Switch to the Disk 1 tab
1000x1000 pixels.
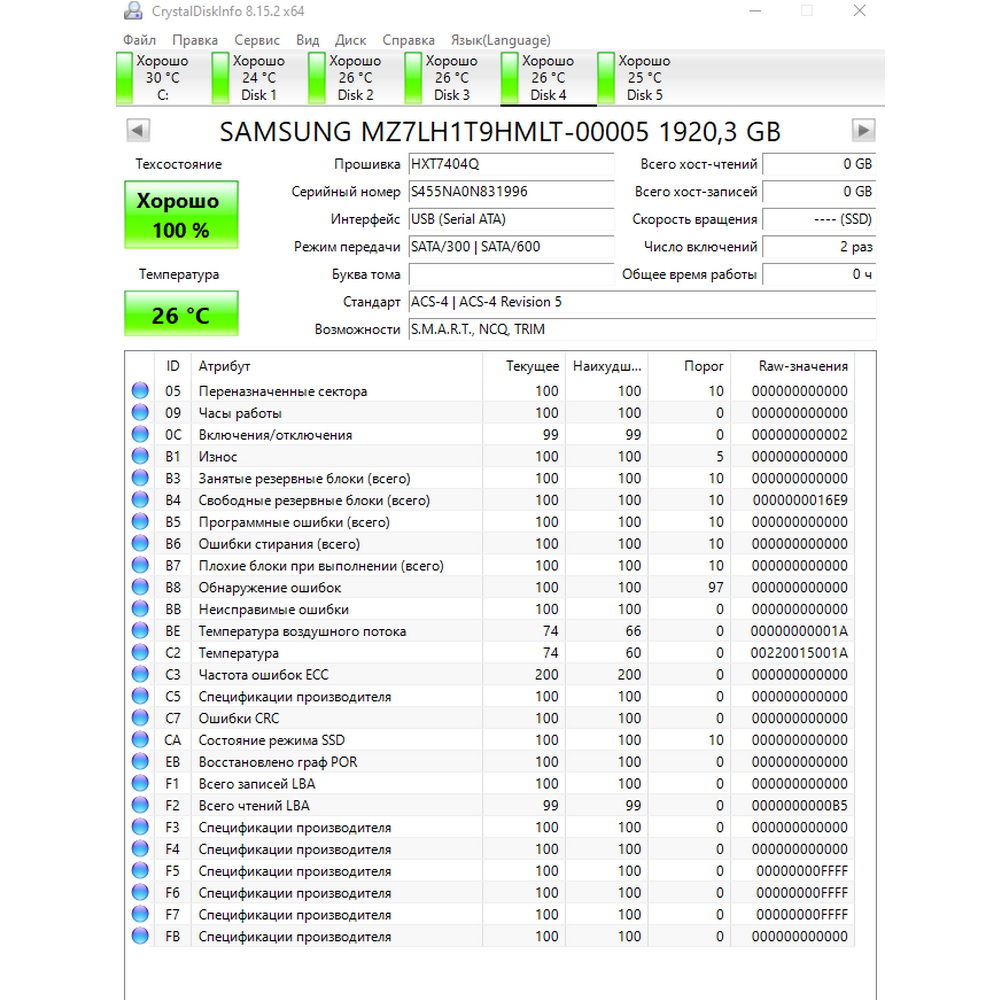point(251,78)
